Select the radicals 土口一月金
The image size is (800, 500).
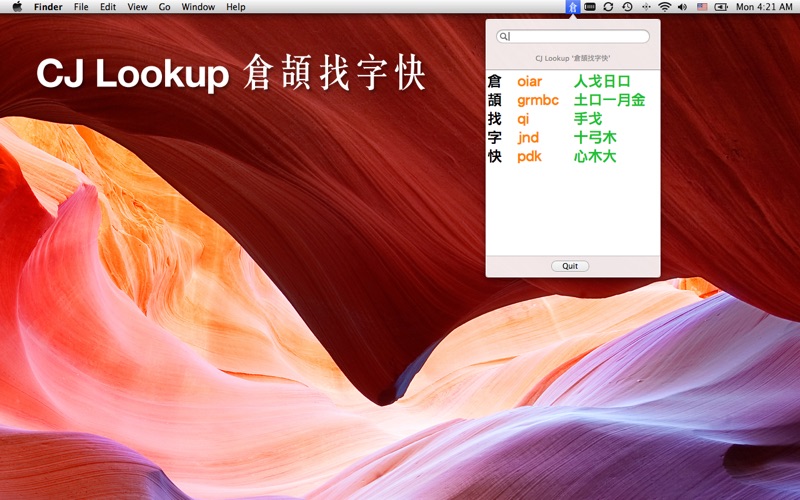610,100
